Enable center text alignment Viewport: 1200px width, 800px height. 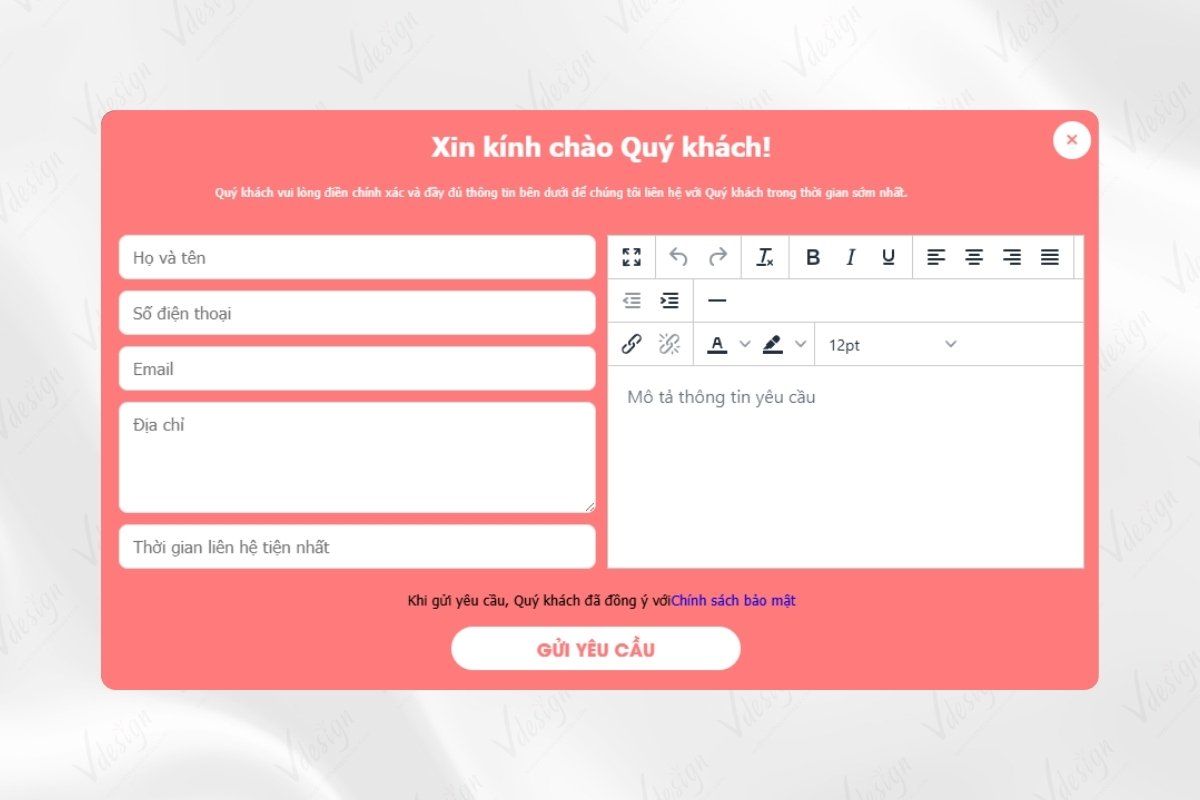pyautogui.click(x=974, y=257)
